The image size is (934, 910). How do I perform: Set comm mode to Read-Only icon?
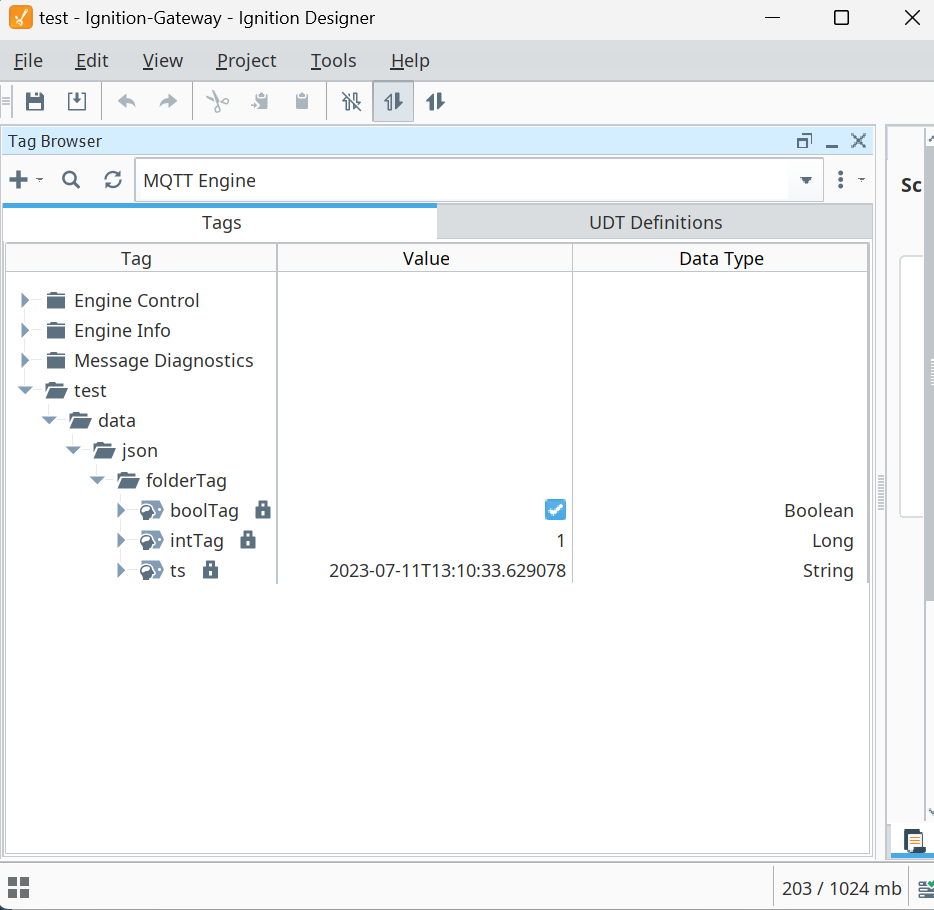pos(393,101)
